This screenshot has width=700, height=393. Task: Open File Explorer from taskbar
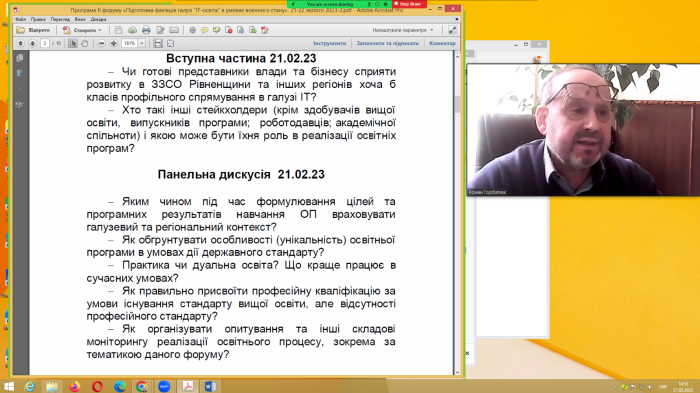(52, 386)
